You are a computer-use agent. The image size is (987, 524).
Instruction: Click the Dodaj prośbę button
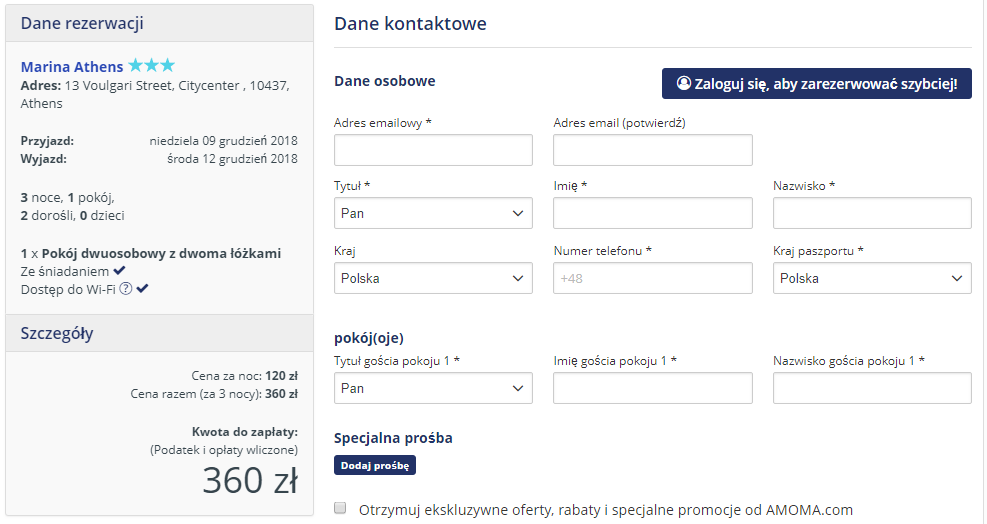coord(375,465)
